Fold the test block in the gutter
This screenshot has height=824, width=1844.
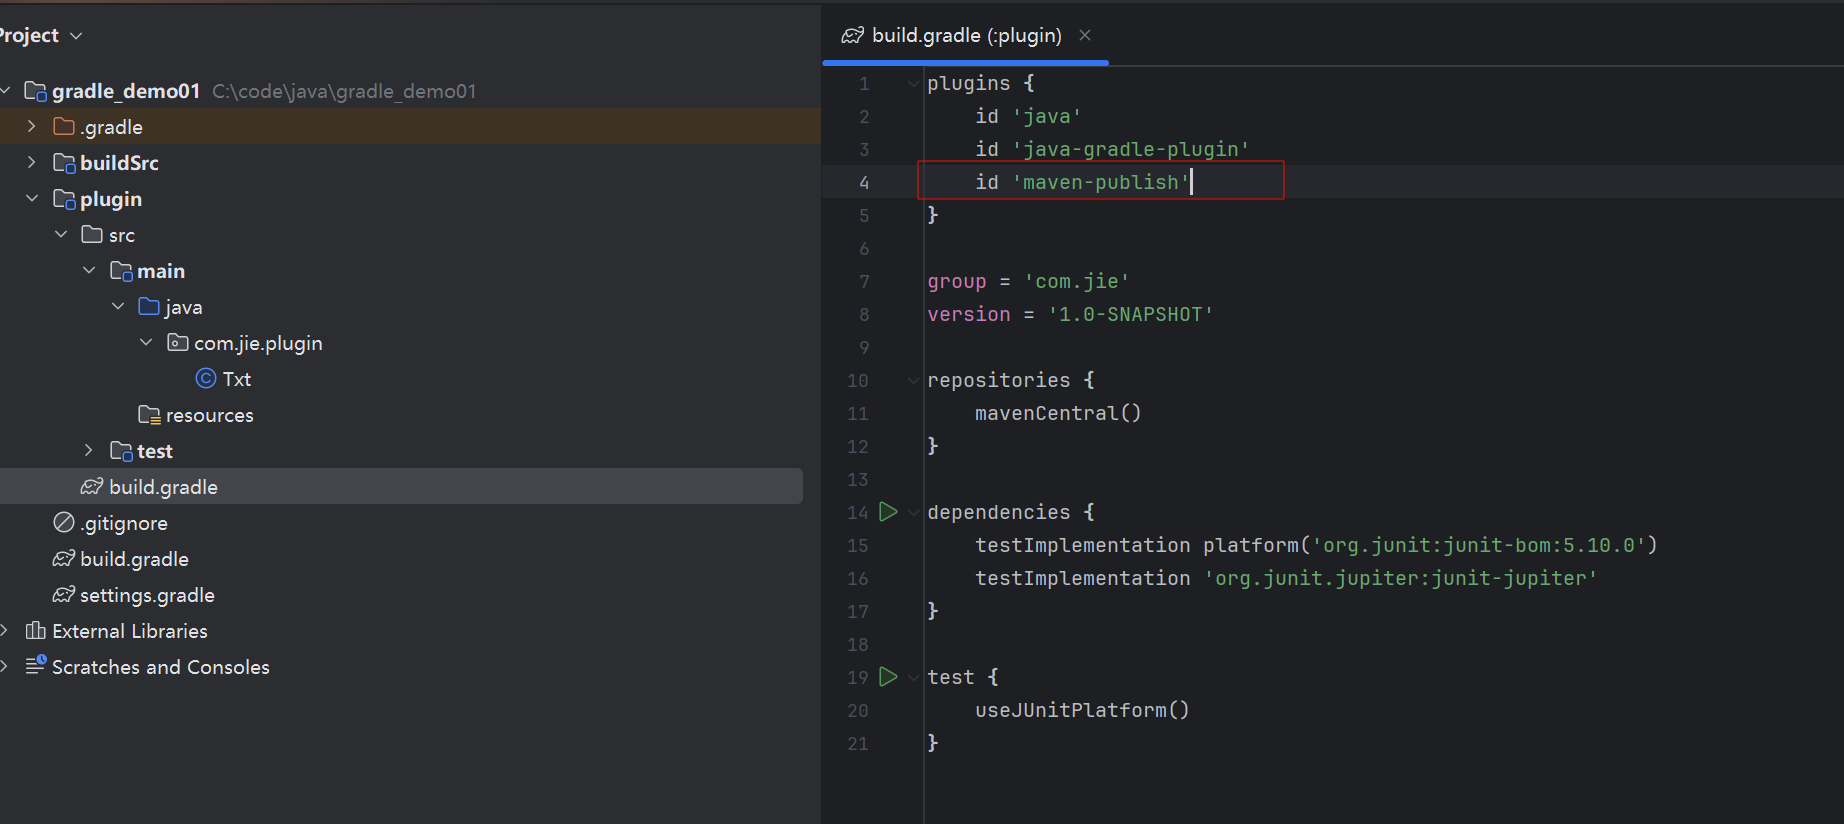coord(913,678)
